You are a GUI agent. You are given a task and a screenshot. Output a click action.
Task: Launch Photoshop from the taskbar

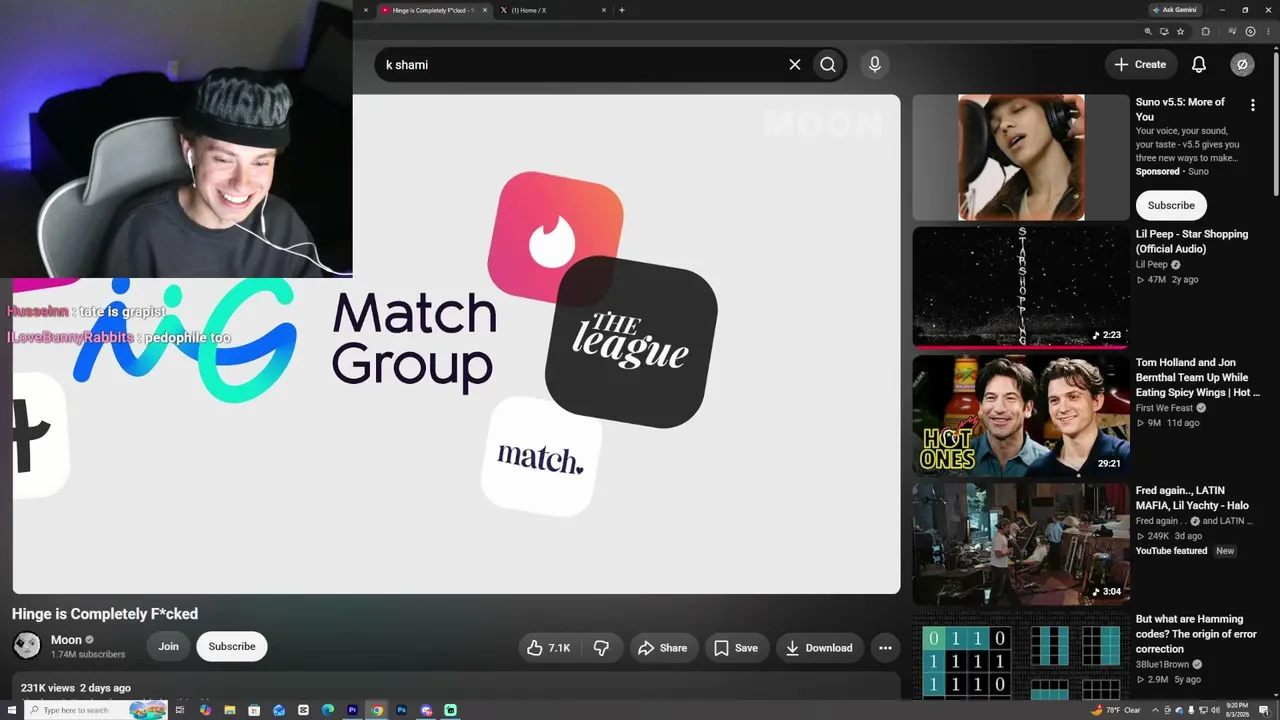tap(402, 710)
